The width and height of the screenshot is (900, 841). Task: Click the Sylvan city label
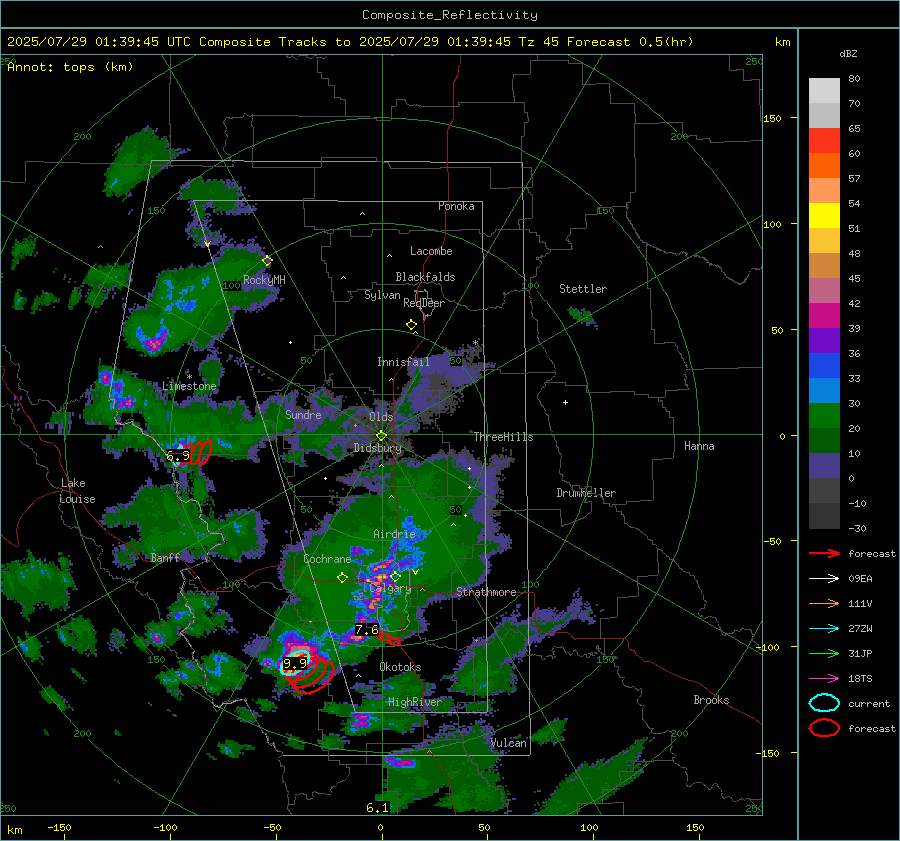pos(382,295)
